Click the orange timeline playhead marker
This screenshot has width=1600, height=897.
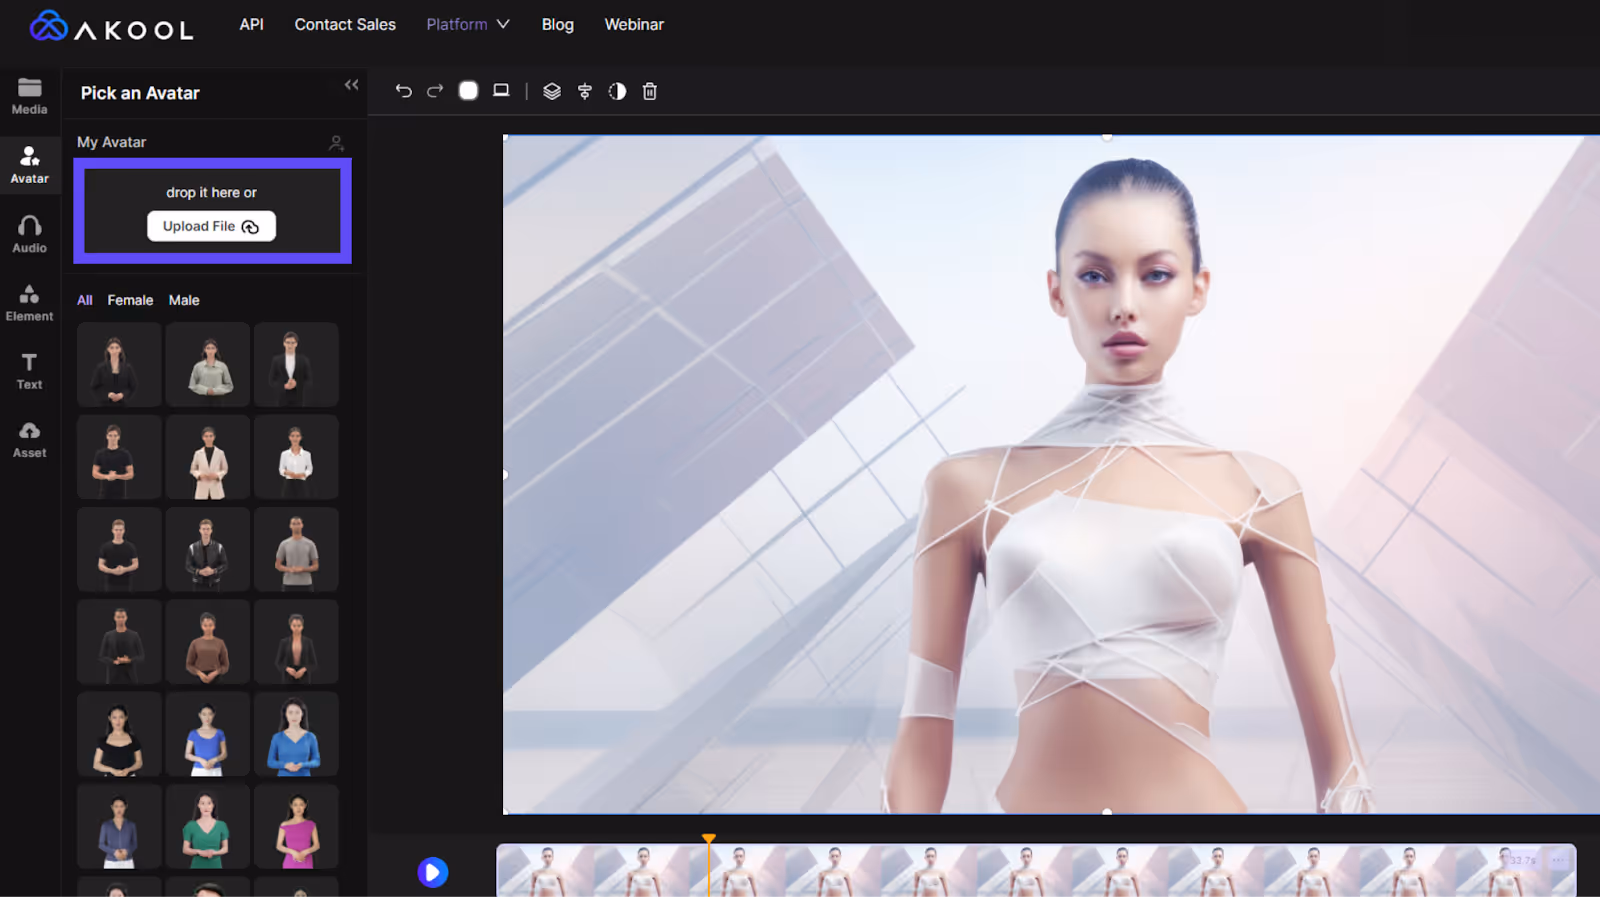click(x=709, y=839)
